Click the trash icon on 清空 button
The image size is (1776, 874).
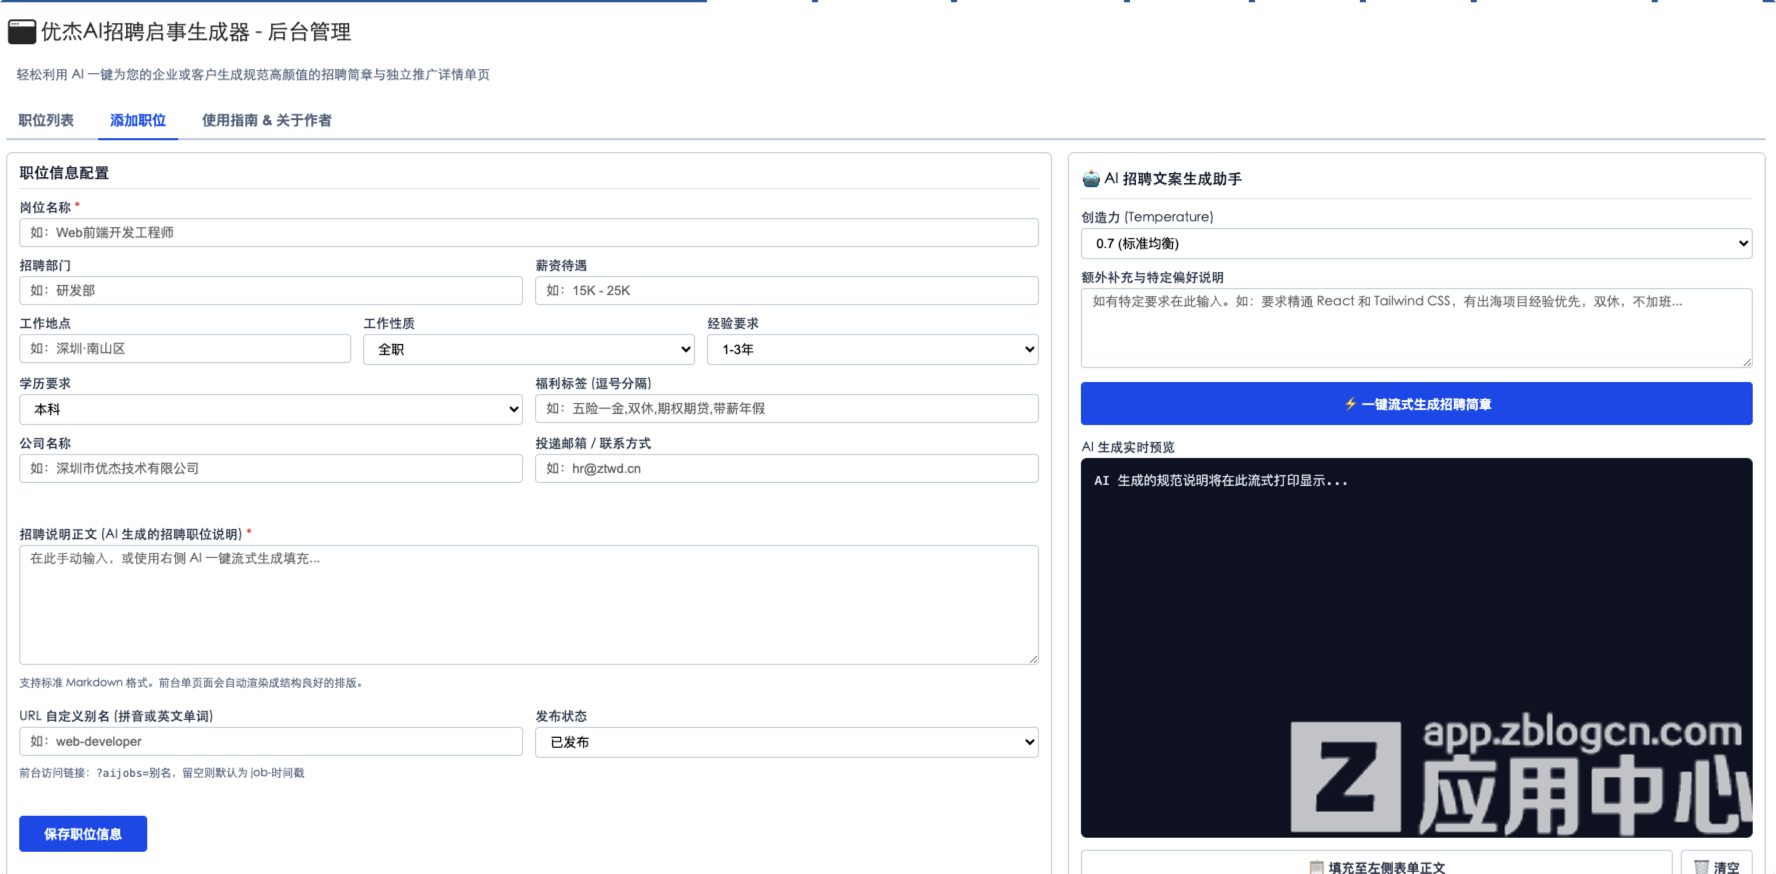pyautogui.click(x=1701, y=867)
